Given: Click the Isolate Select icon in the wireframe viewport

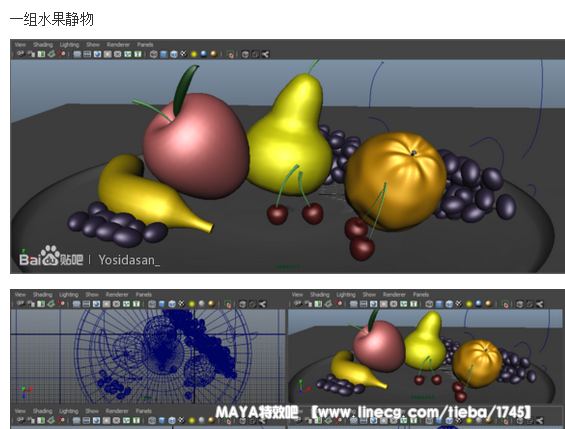Looking at the screenshot, I should pyautogui.click(x=227, y=304).
